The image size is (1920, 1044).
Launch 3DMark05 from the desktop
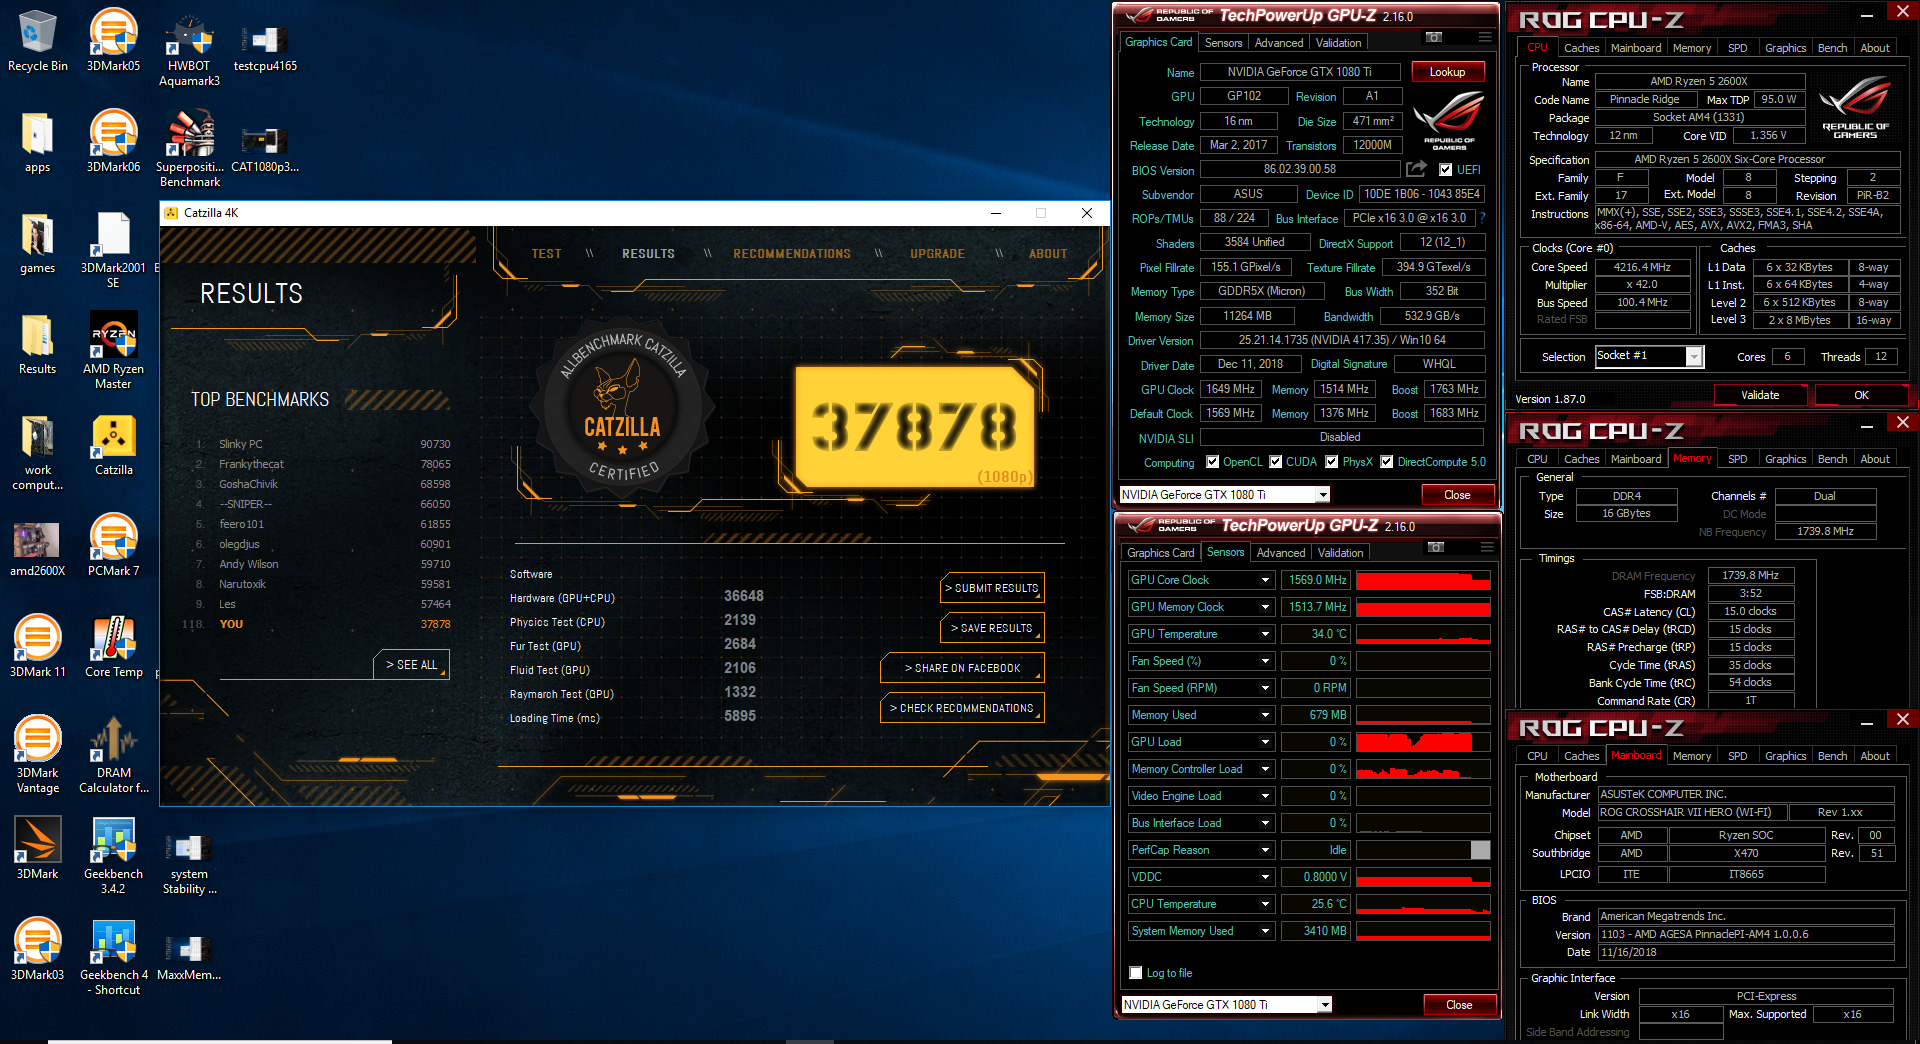[x=113, y=41]
